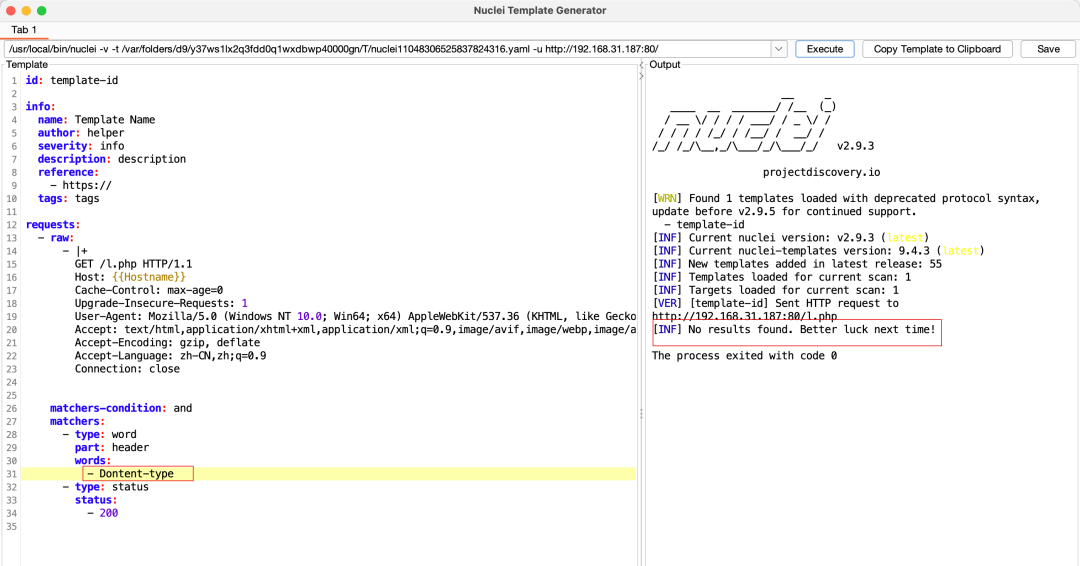The image size is (1080, 566).
Task: Click 'Current nuclei-templates version' output line
Action: (818, 251)
